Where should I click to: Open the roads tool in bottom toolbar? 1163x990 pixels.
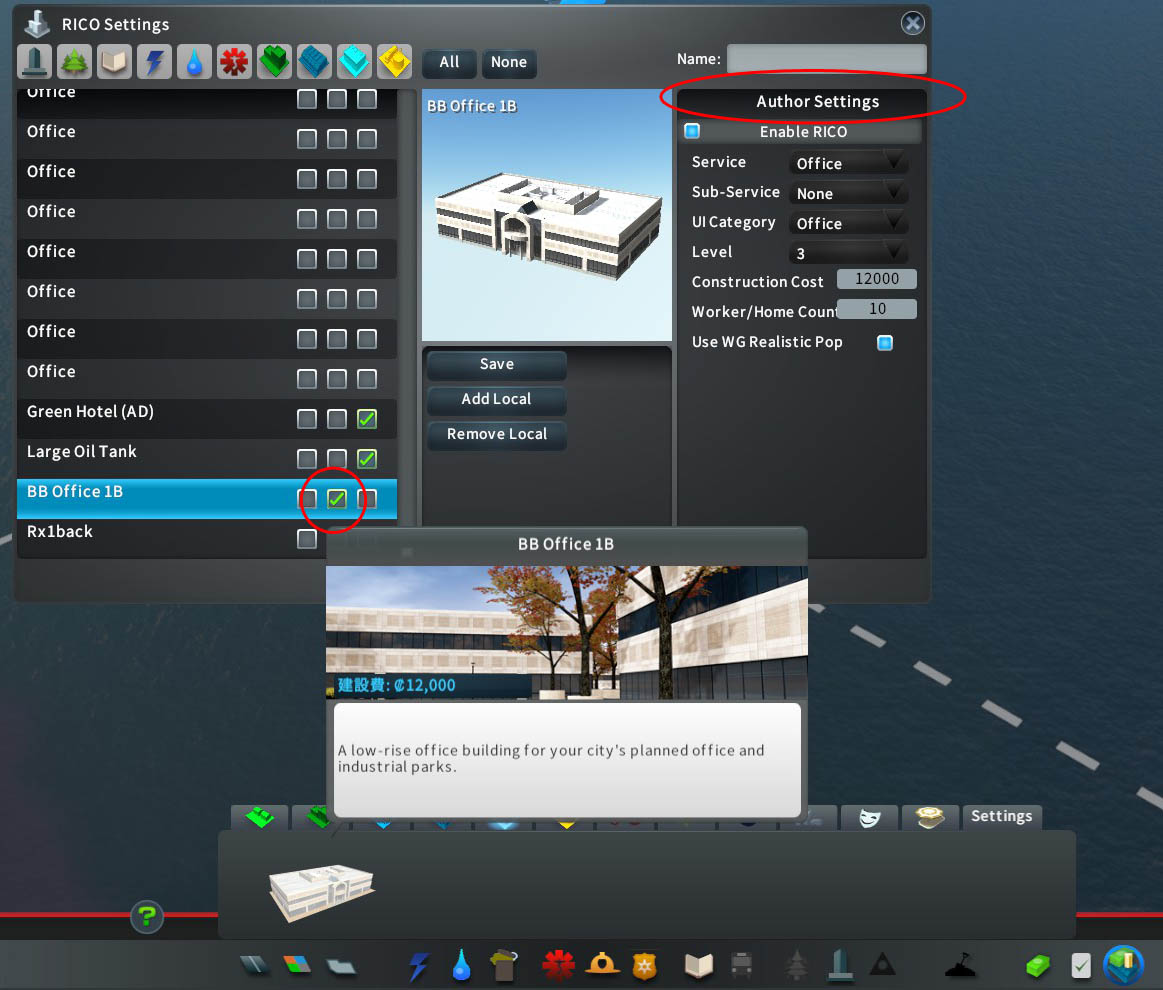click(254, 965)
